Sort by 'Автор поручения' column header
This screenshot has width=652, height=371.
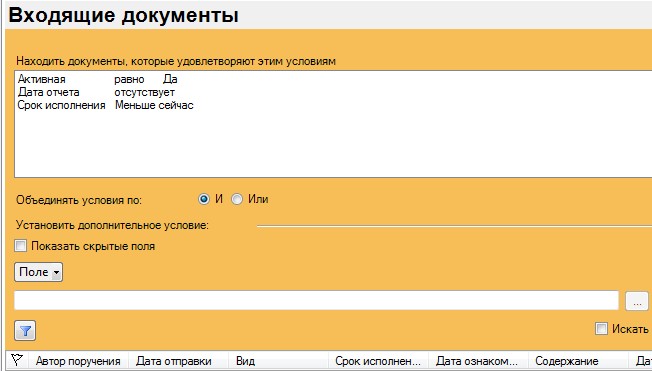pos(78,361)
